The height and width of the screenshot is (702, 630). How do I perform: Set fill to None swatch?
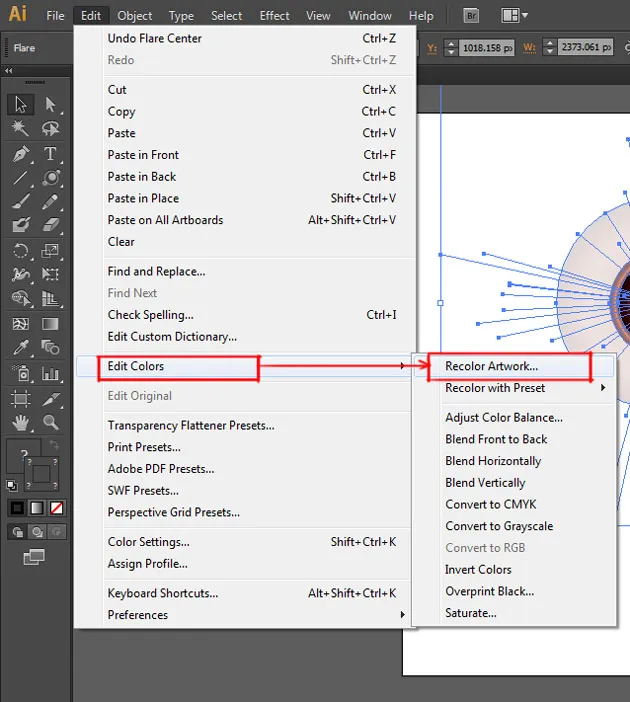pyautogui.click(x=57, y=508)
